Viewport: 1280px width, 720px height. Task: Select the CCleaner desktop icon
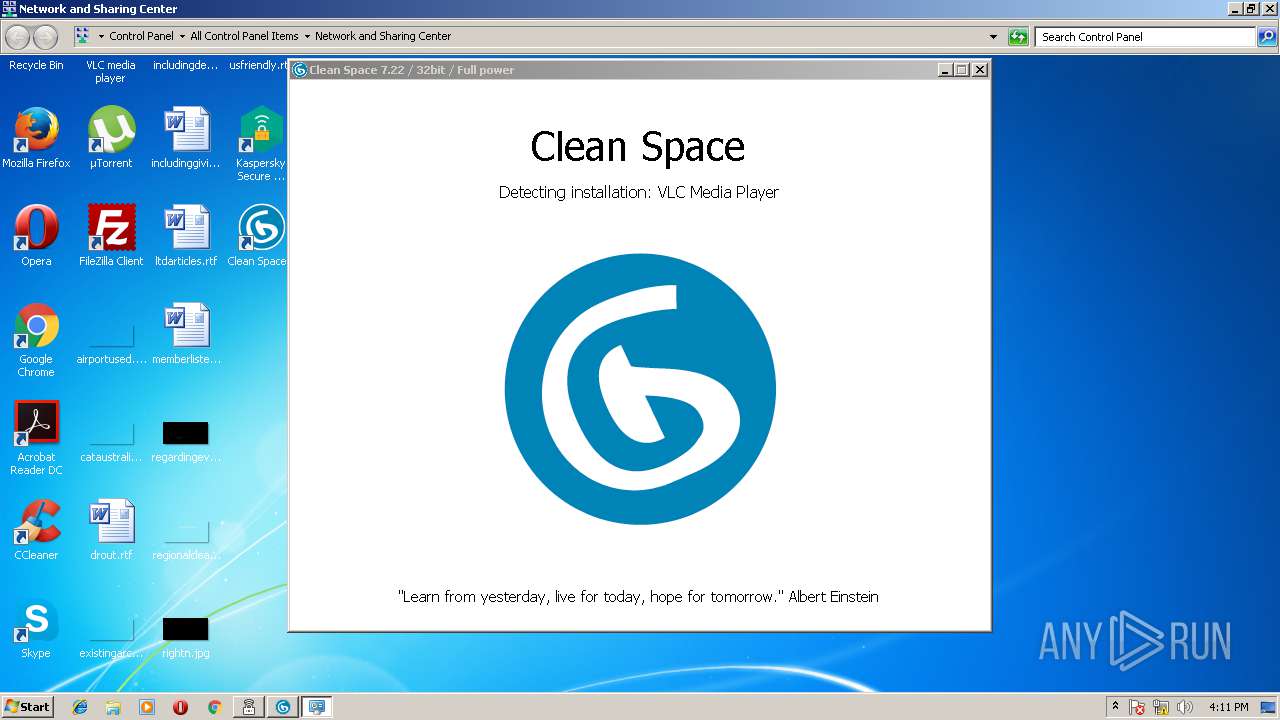click(36, 530)
